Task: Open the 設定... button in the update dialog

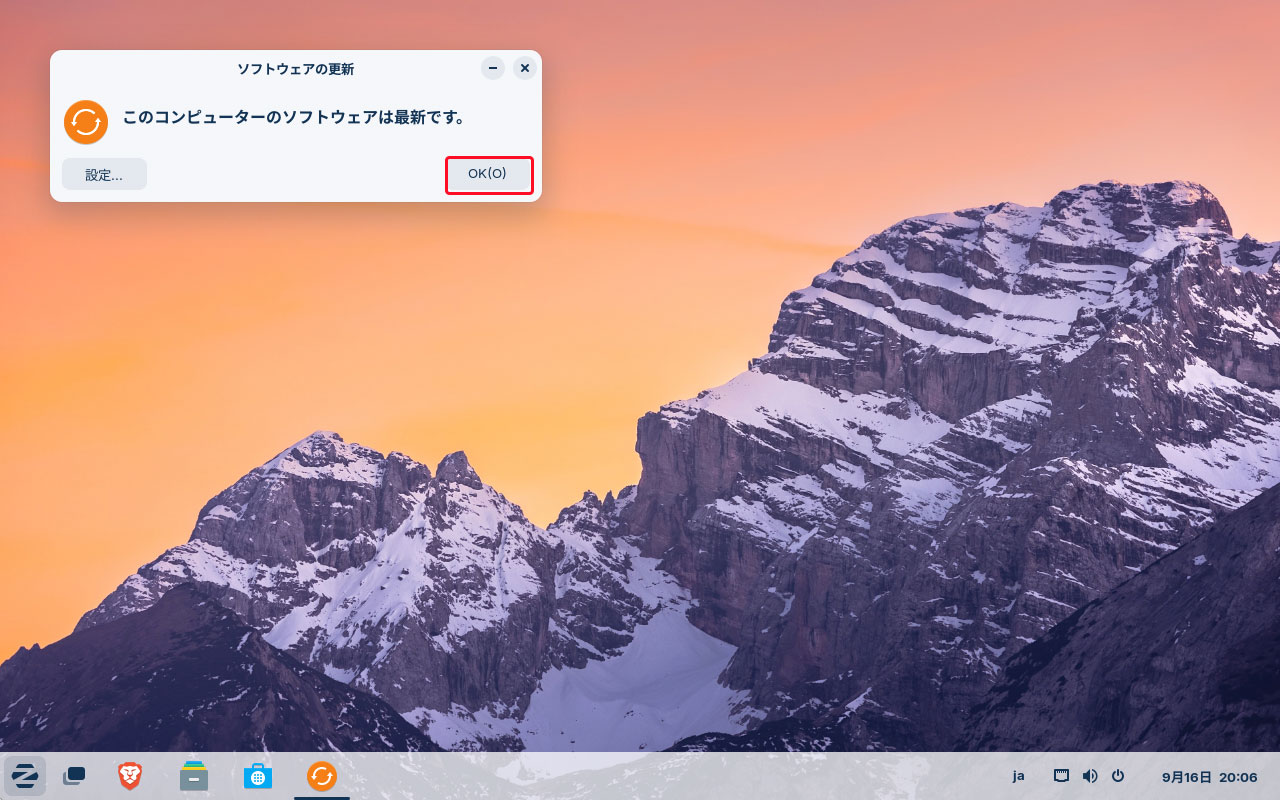Action: tap(104, 175)
